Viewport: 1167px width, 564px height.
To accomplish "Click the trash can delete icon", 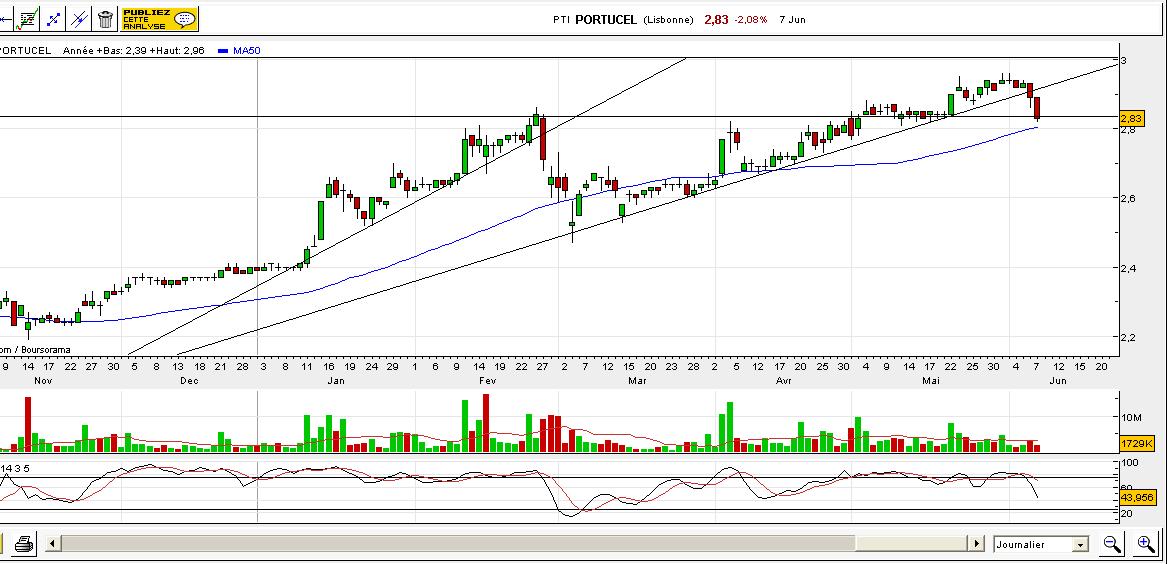I will click(x=105, y=19).
